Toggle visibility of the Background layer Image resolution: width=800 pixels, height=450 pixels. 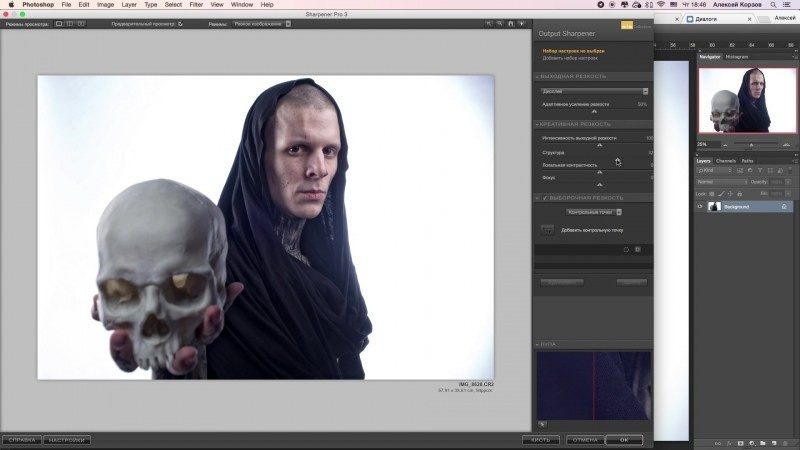click(700, 207)
